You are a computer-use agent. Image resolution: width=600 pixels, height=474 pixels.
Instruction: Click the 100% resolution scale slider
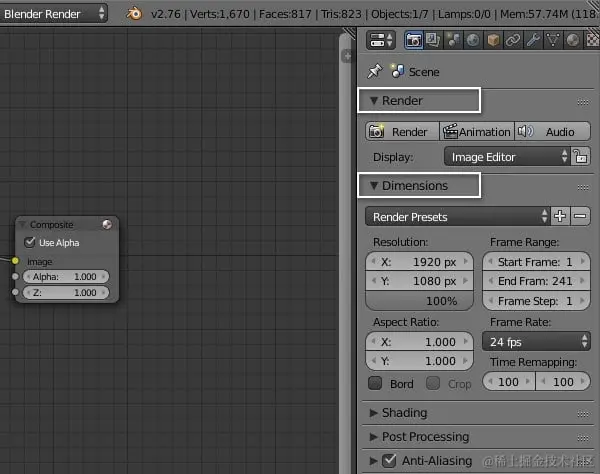coord(419,301)
